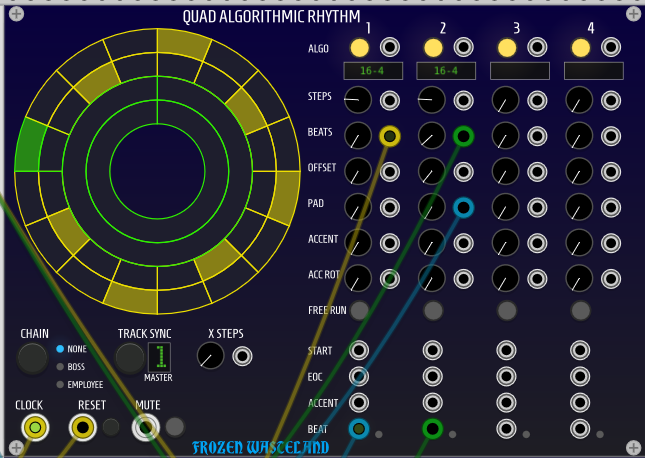Click the ALGO button for track 4
The image size is (645, 458).
pos(580,48)
